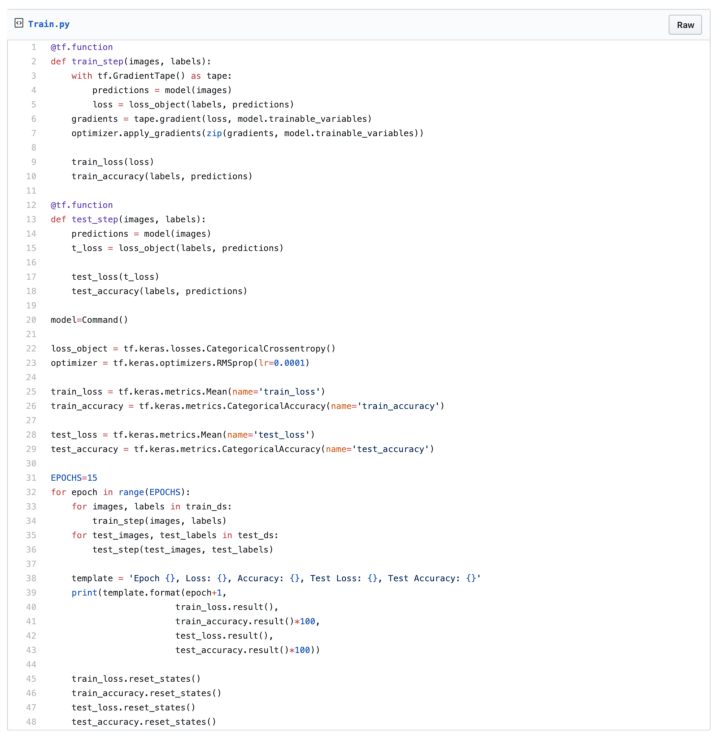The width and height of the screenshot is (720, 737).
Task: Select line number 48
Action: pyautogui.click(x=31, y=721)
